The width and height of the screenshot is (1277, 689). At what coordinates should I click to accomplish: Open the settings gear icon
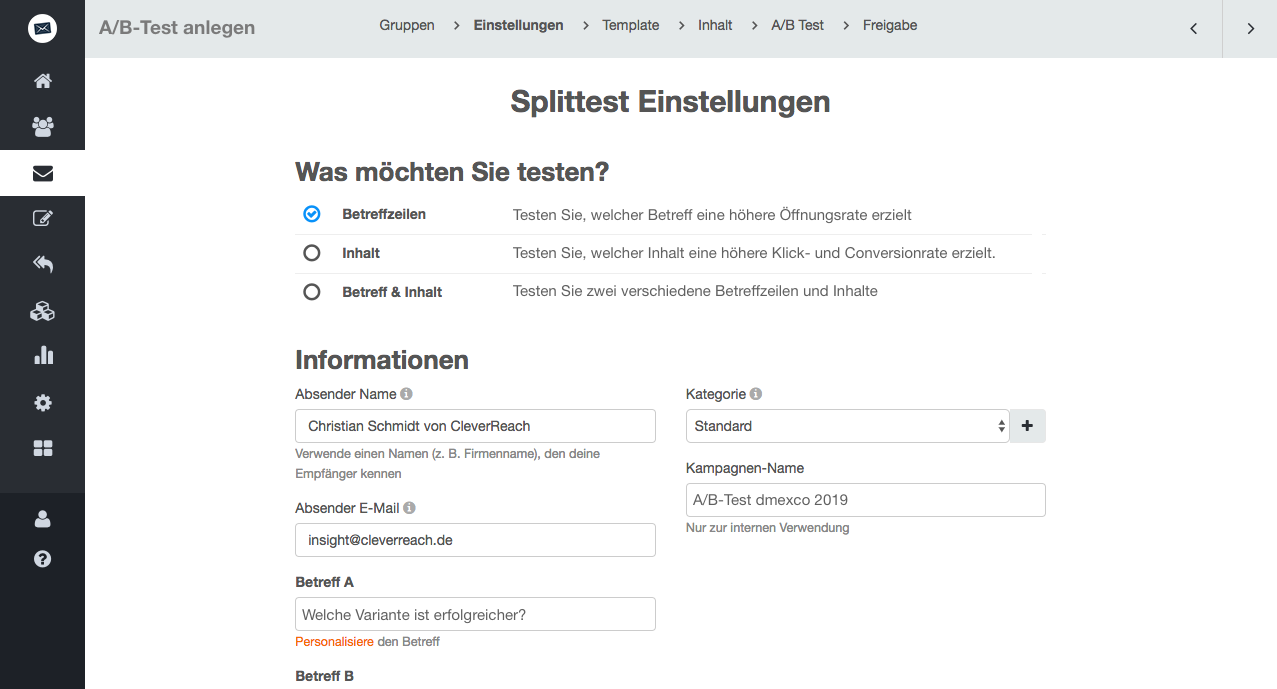(x=42, y=403)
